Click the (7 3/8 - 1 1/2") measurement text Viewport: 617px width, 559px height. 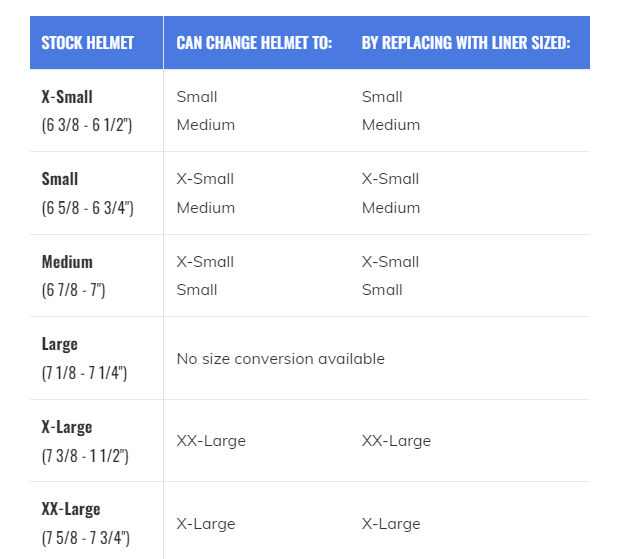(85, 456)
